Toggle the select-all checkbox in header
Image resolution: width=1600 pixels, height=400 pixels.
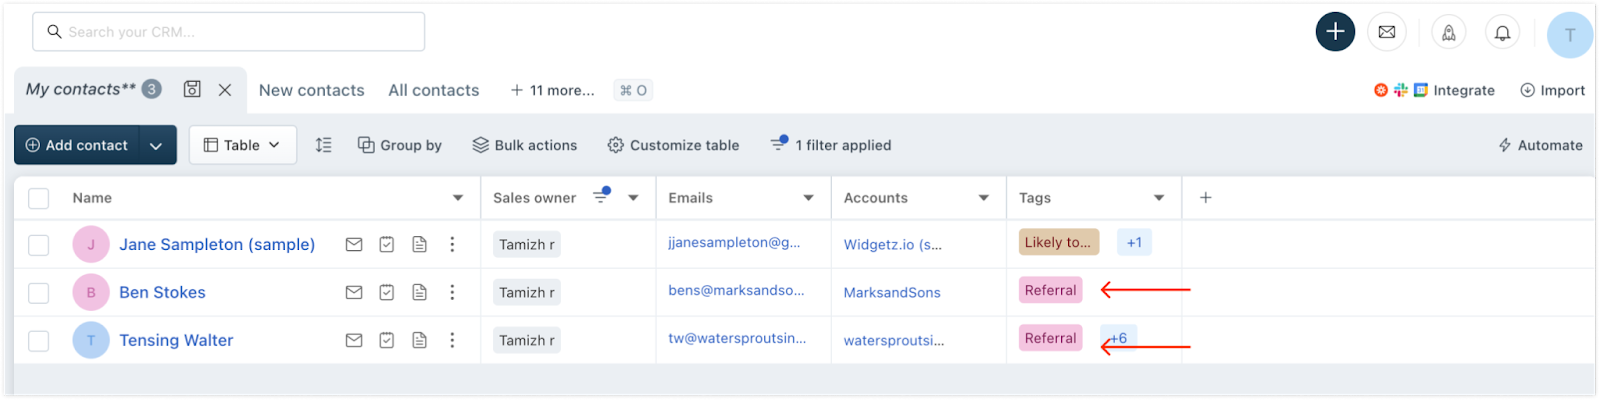[39, 198]
